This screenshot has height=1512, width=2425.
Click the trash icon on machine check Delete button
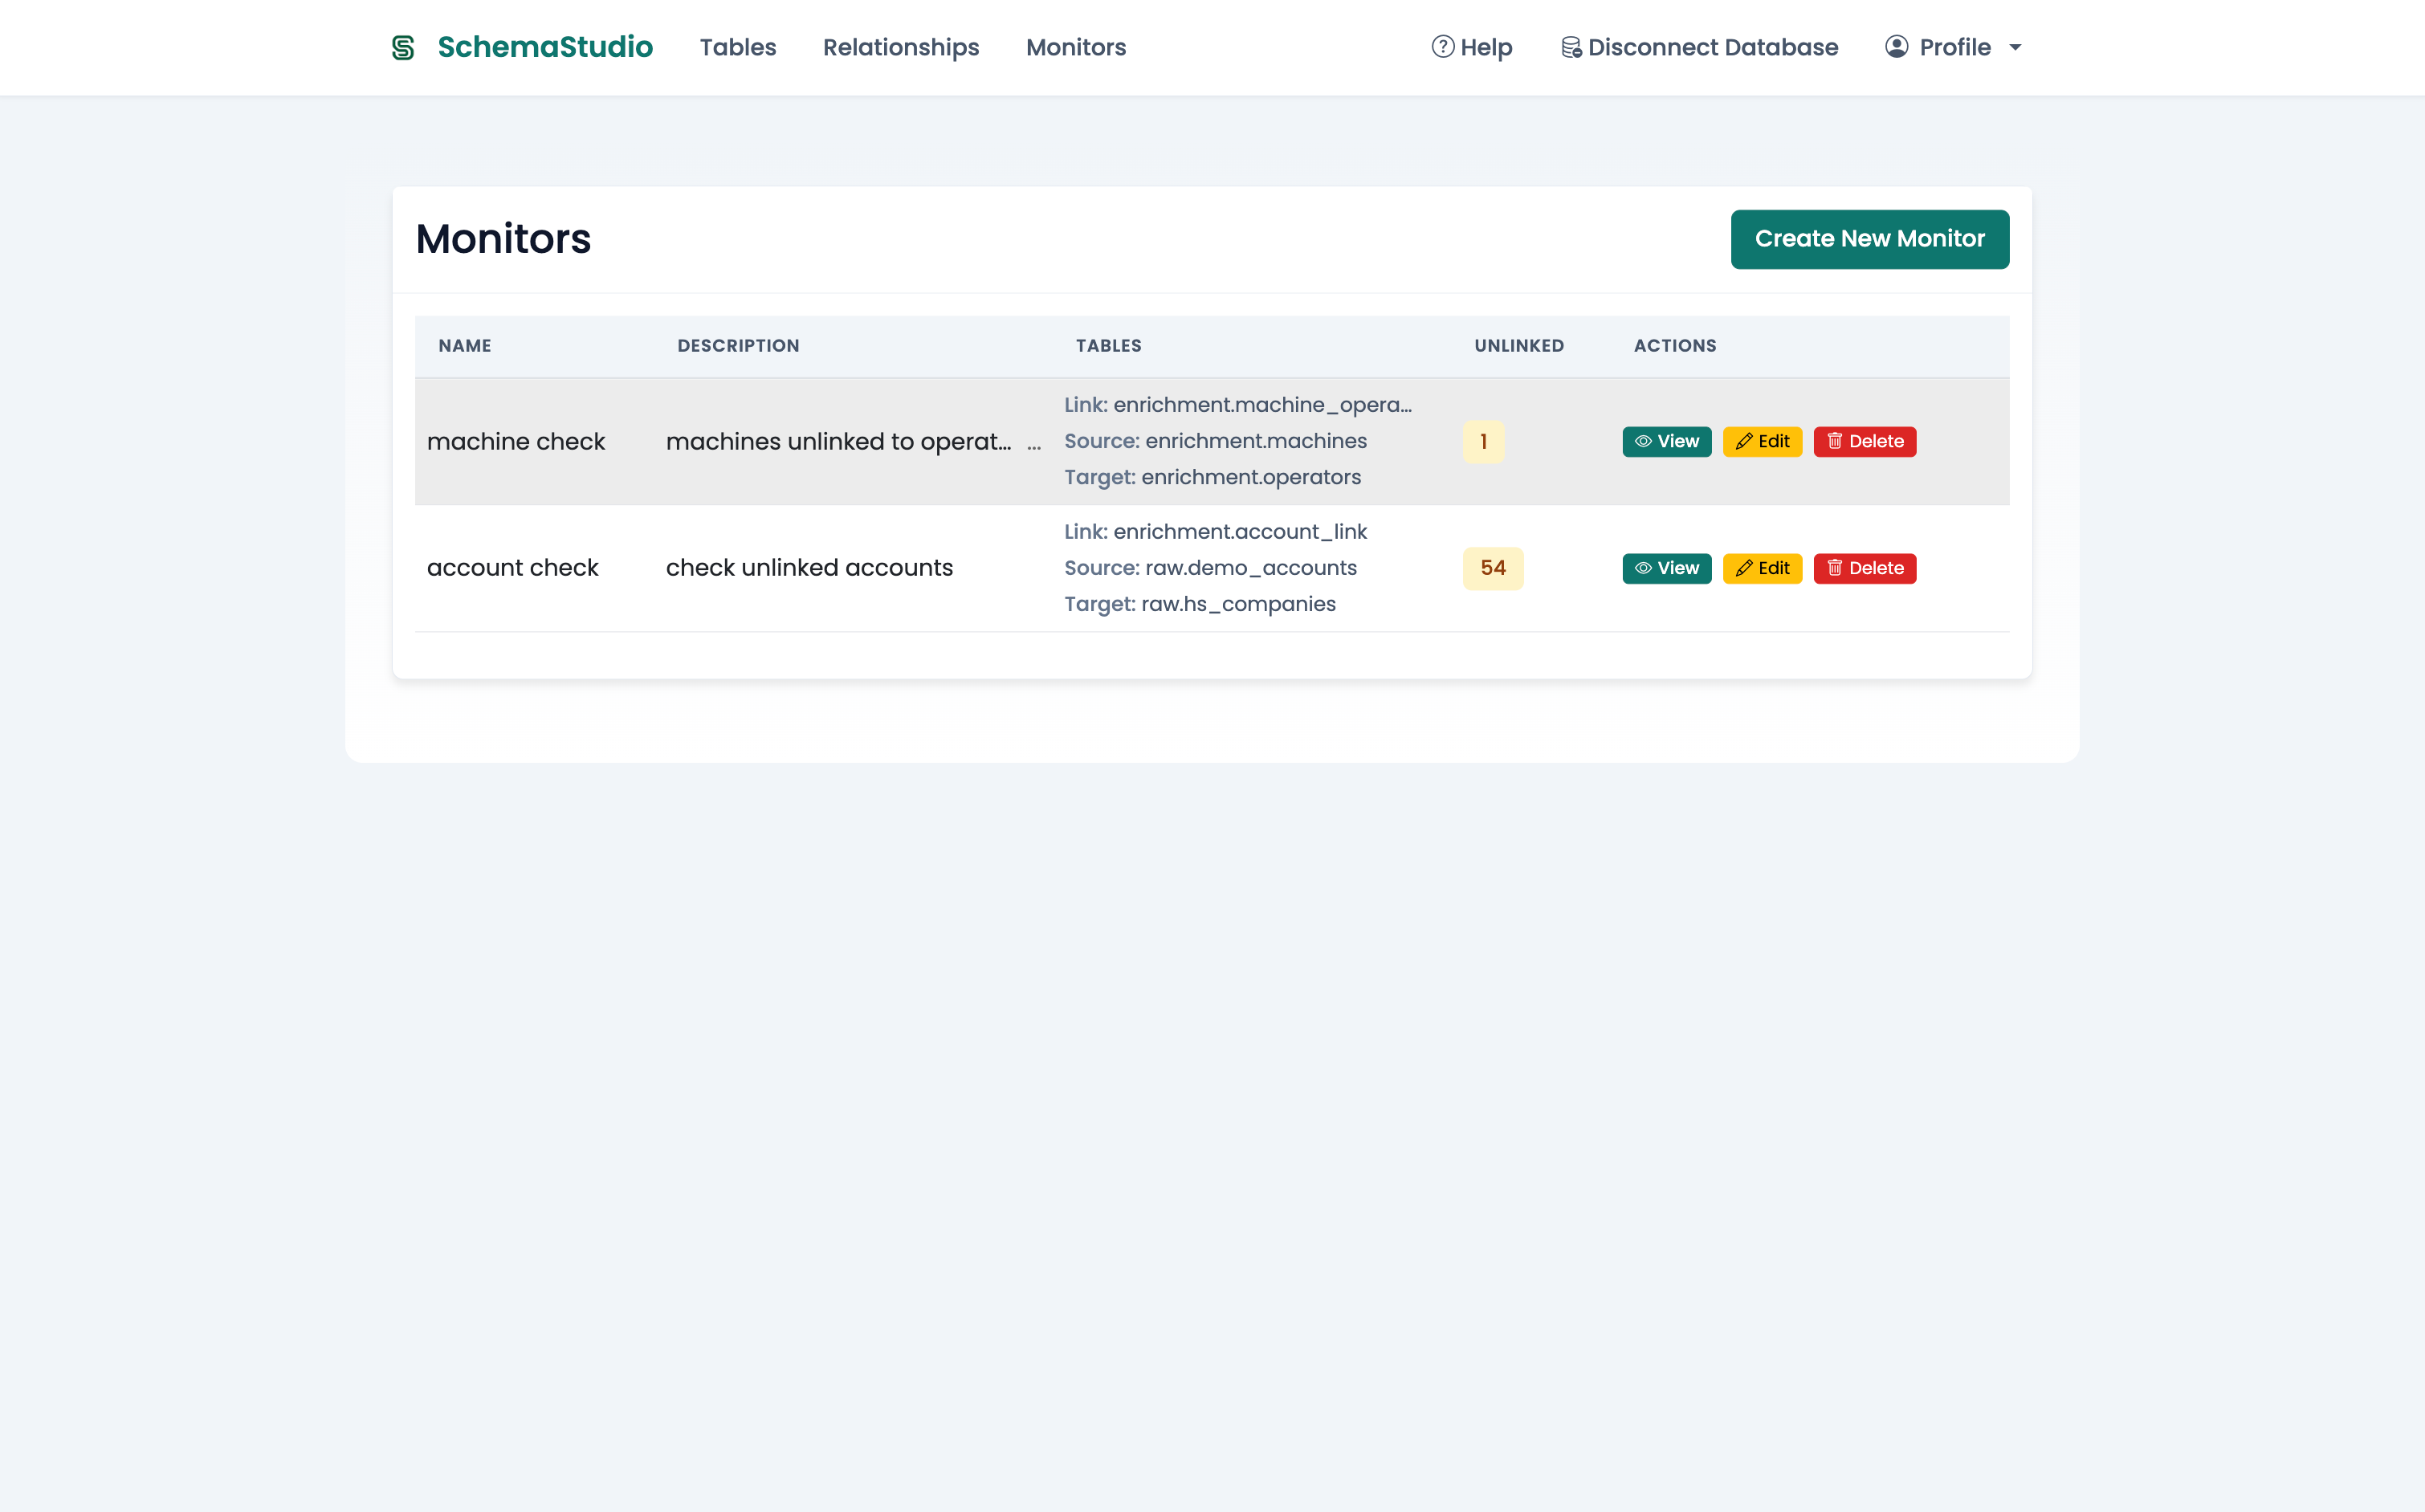[x=1836, y=441]
